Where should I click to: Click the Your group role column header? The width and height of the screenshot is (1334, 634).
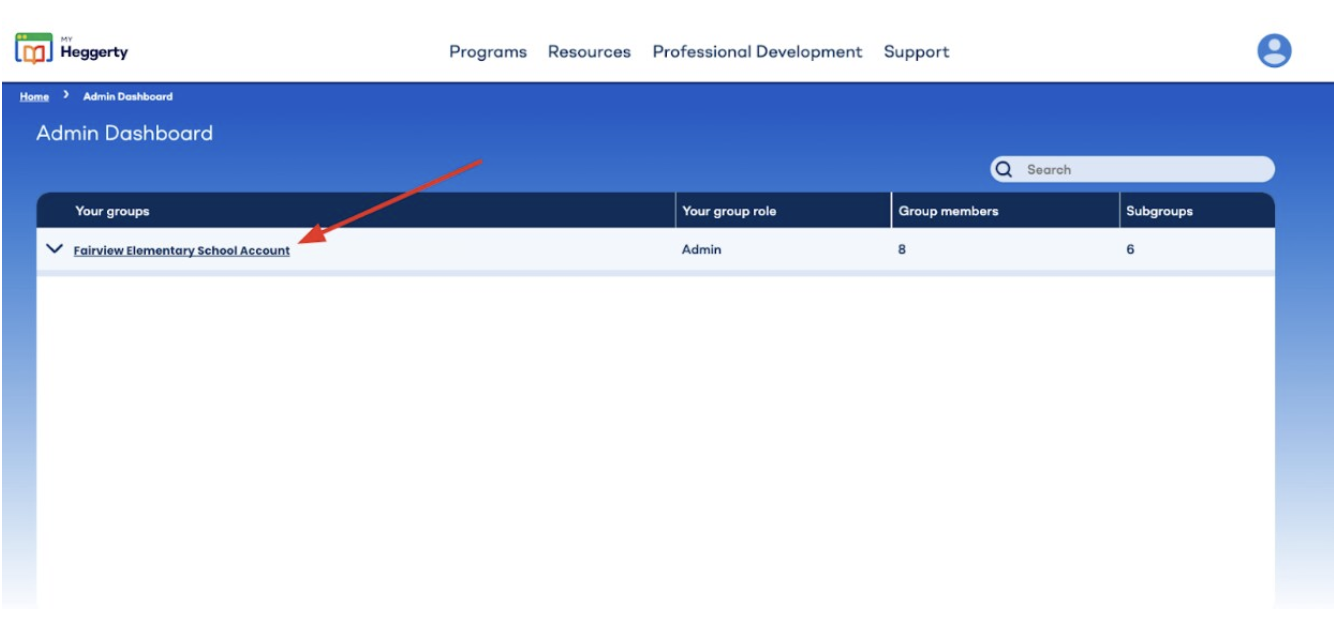click(728, 211)
